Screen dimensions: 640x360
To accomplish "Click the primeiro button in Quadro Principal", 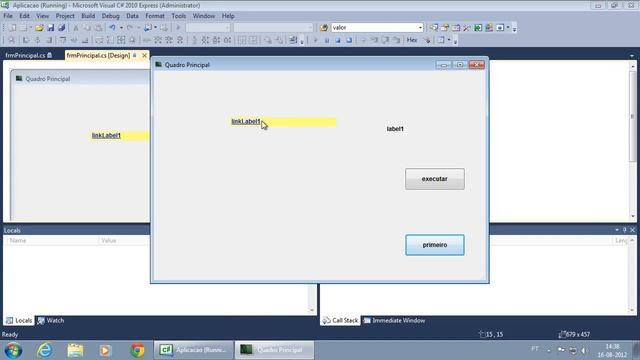I will pyautogui.click(x=435, y=245).
